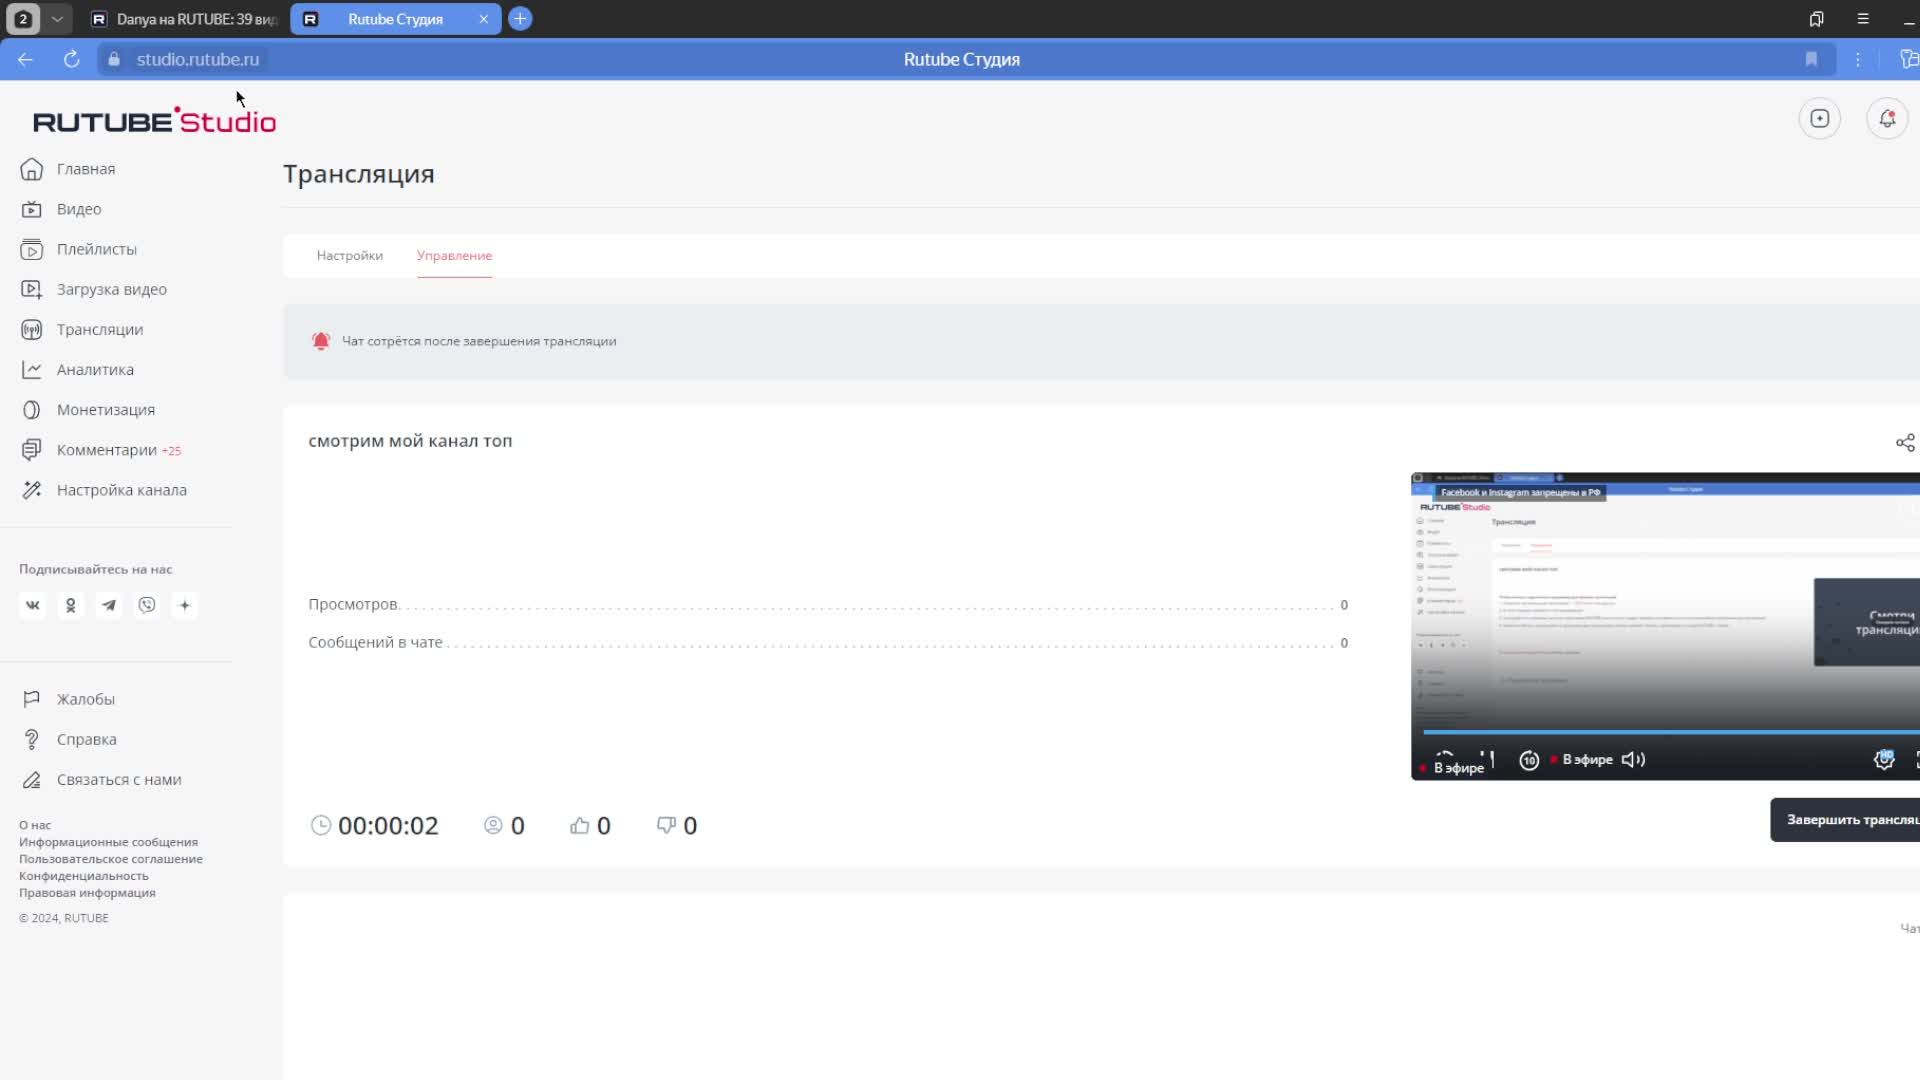The height and width of the screenshot is (1080, 1920).
Task: Click the Просмотров label
Action: click(x=353, y=604)
